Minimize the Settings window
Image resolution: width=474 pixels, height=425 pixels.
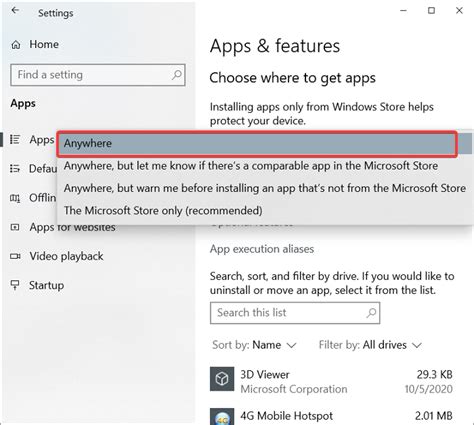403,11
